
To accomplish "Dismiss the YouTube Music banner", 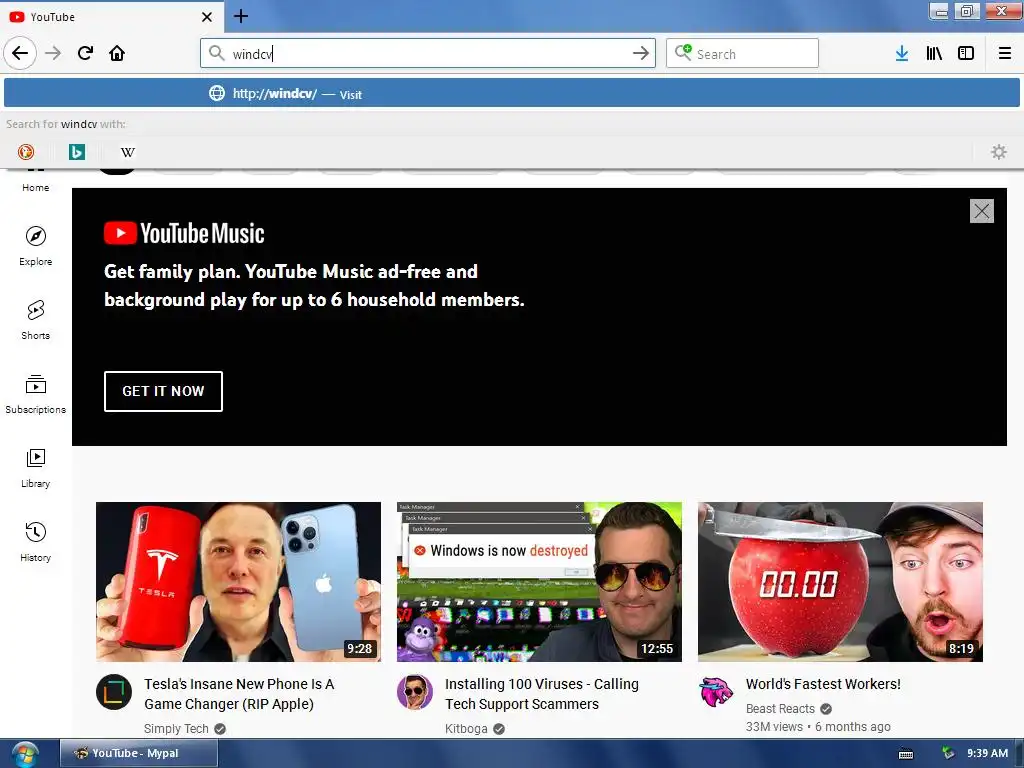I will point(982,211).
